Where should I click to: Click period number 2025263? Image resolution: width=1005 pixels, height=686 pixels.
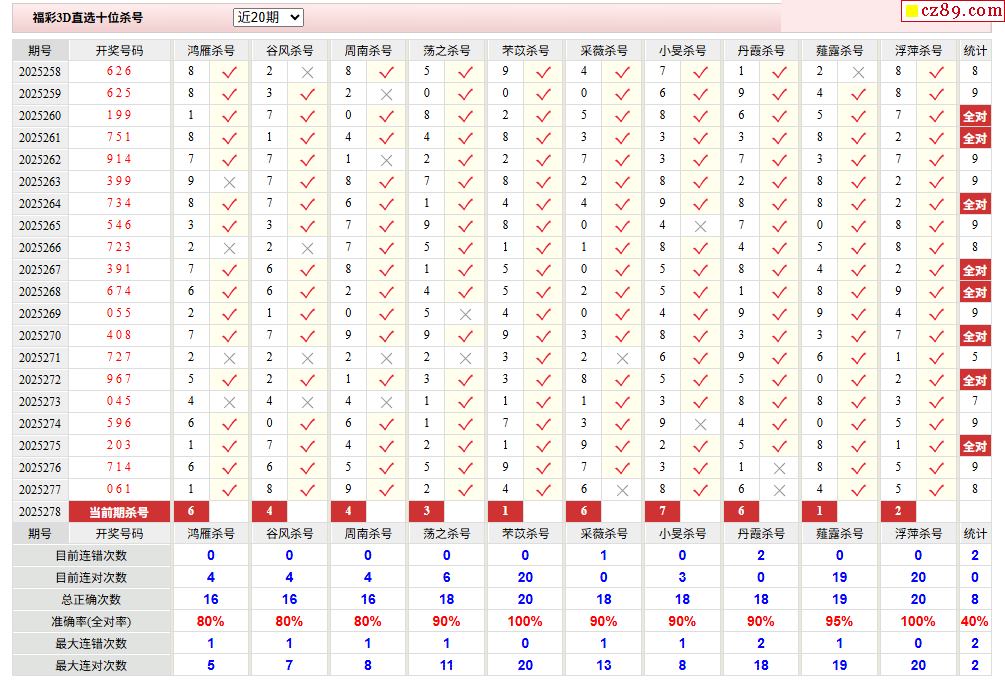point(40,182)
